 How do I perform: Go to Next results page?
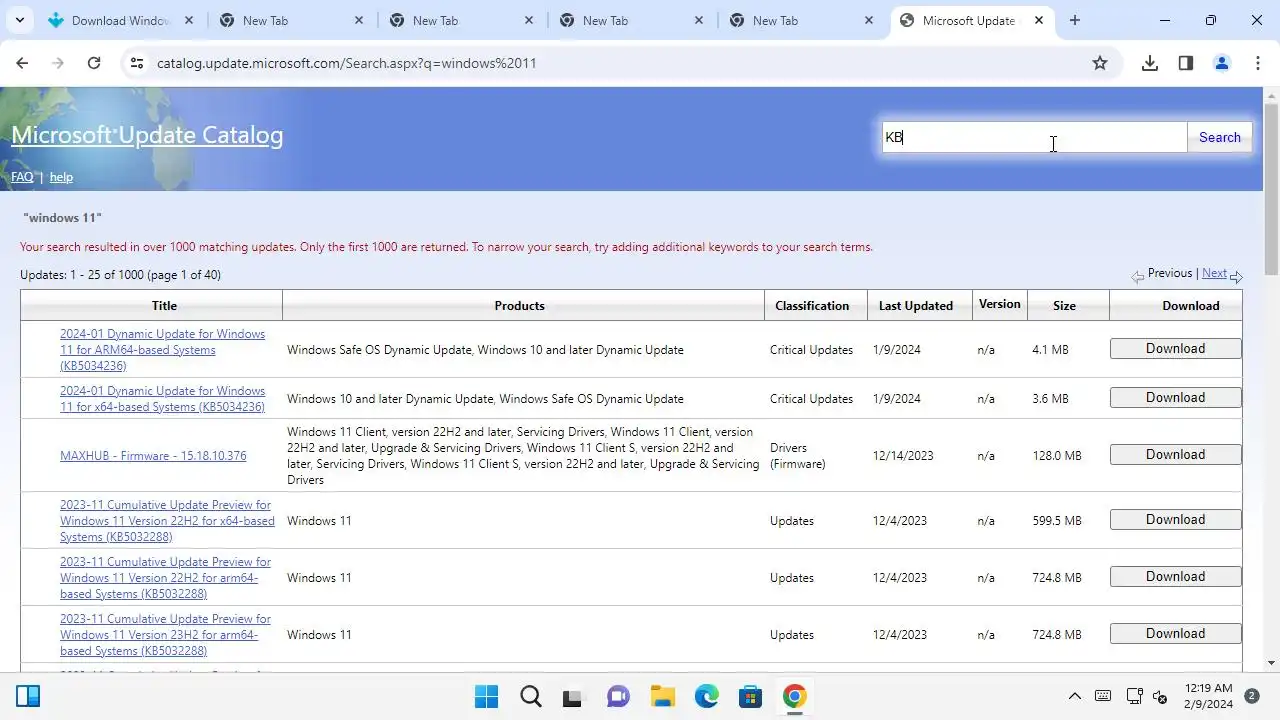coord(1214,273)
